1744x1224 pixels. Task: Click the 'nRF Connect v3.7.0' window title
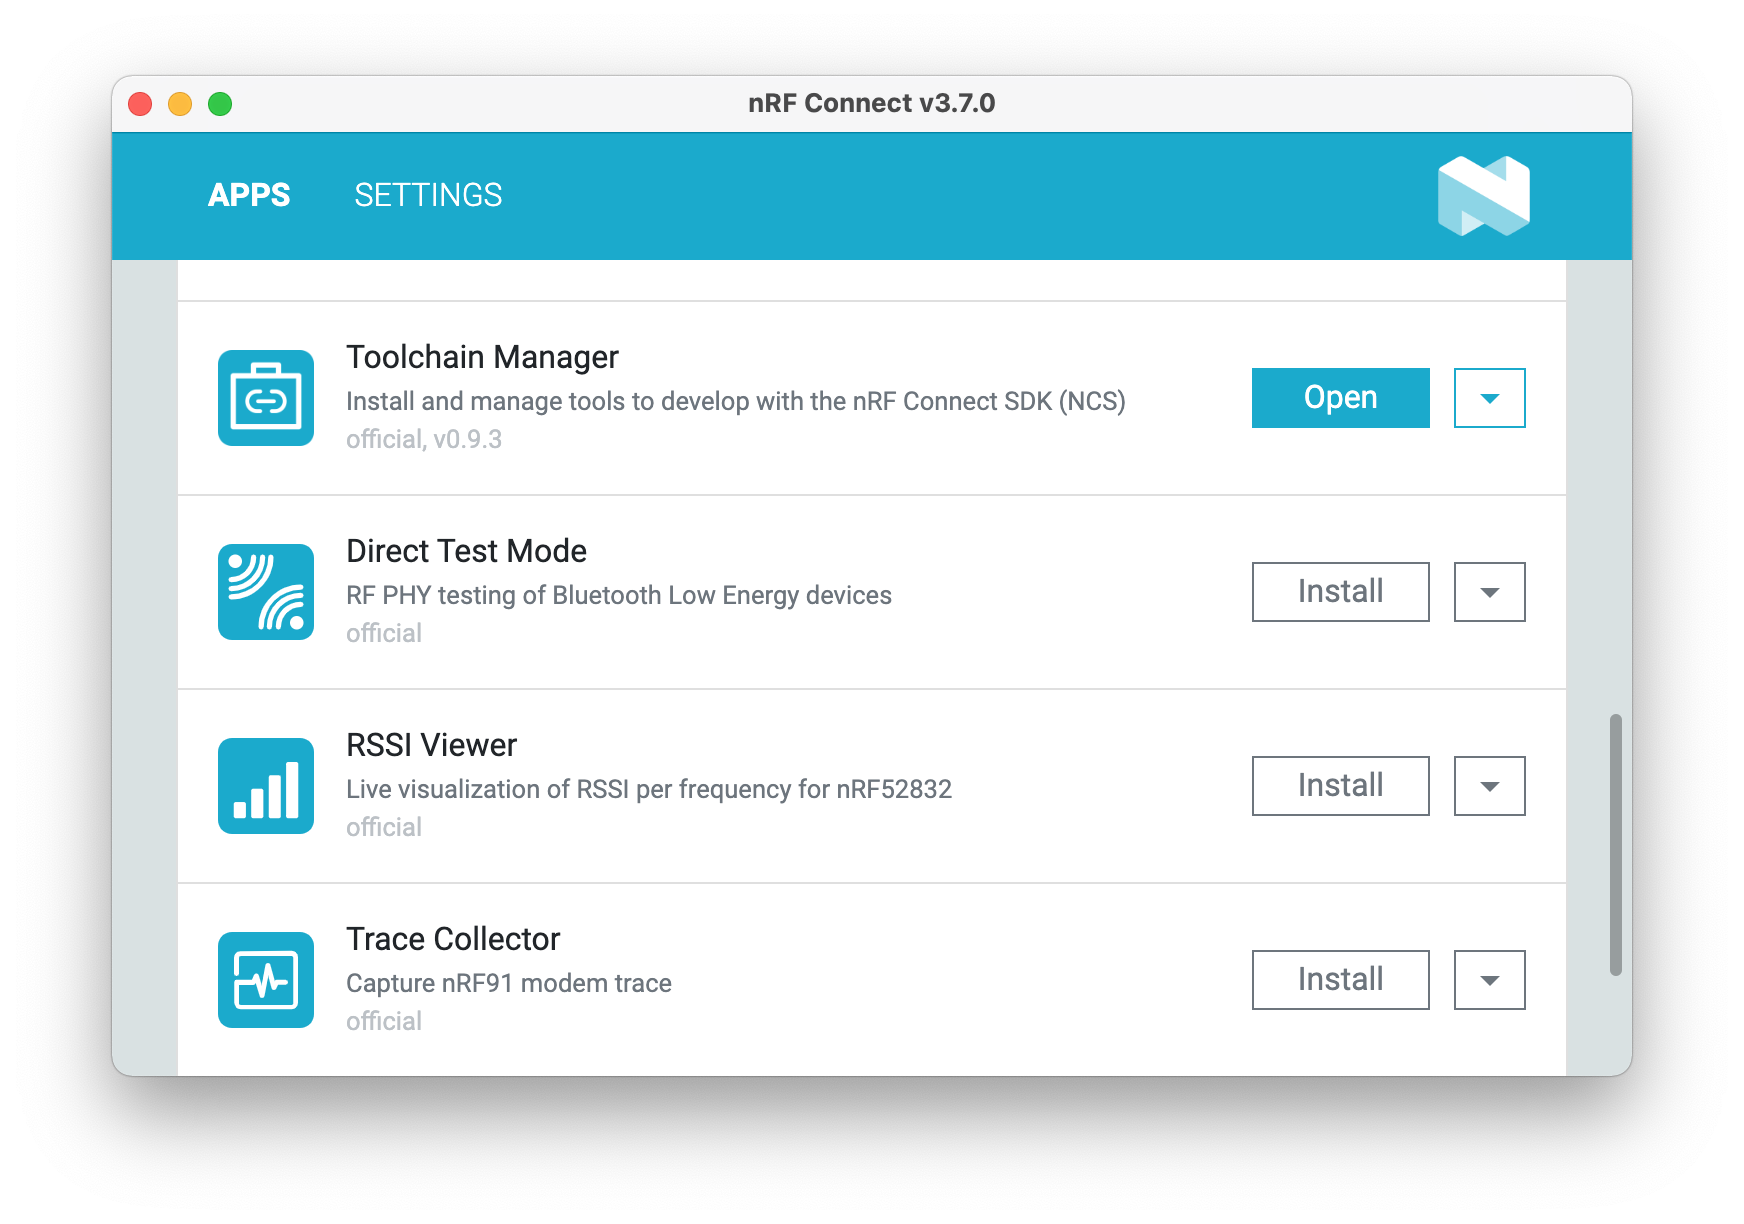pyautogui.click(x=872, y=103)
